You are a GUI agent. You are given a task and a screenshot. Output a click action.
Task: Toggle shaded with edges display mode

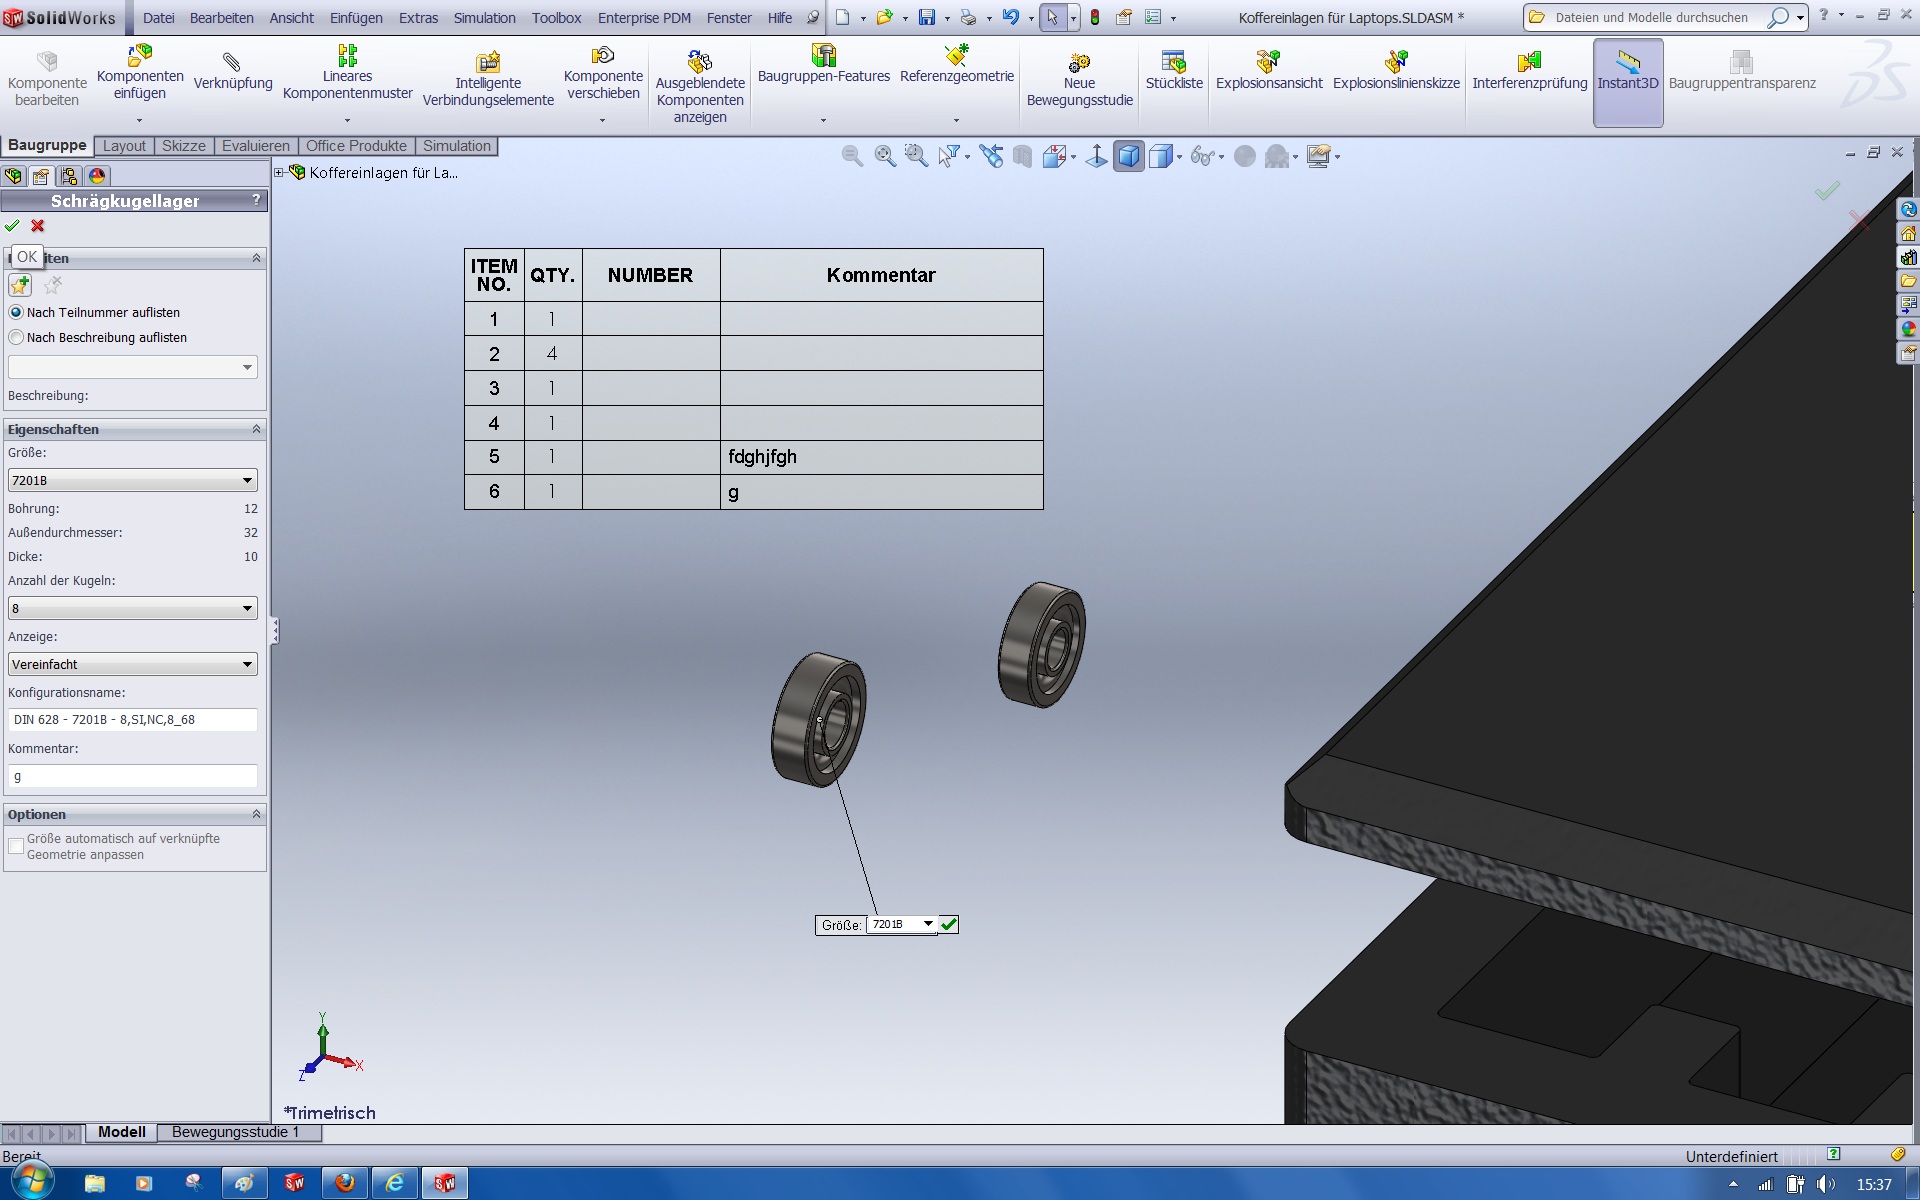pyautogui.click(x=1128, y=156)
